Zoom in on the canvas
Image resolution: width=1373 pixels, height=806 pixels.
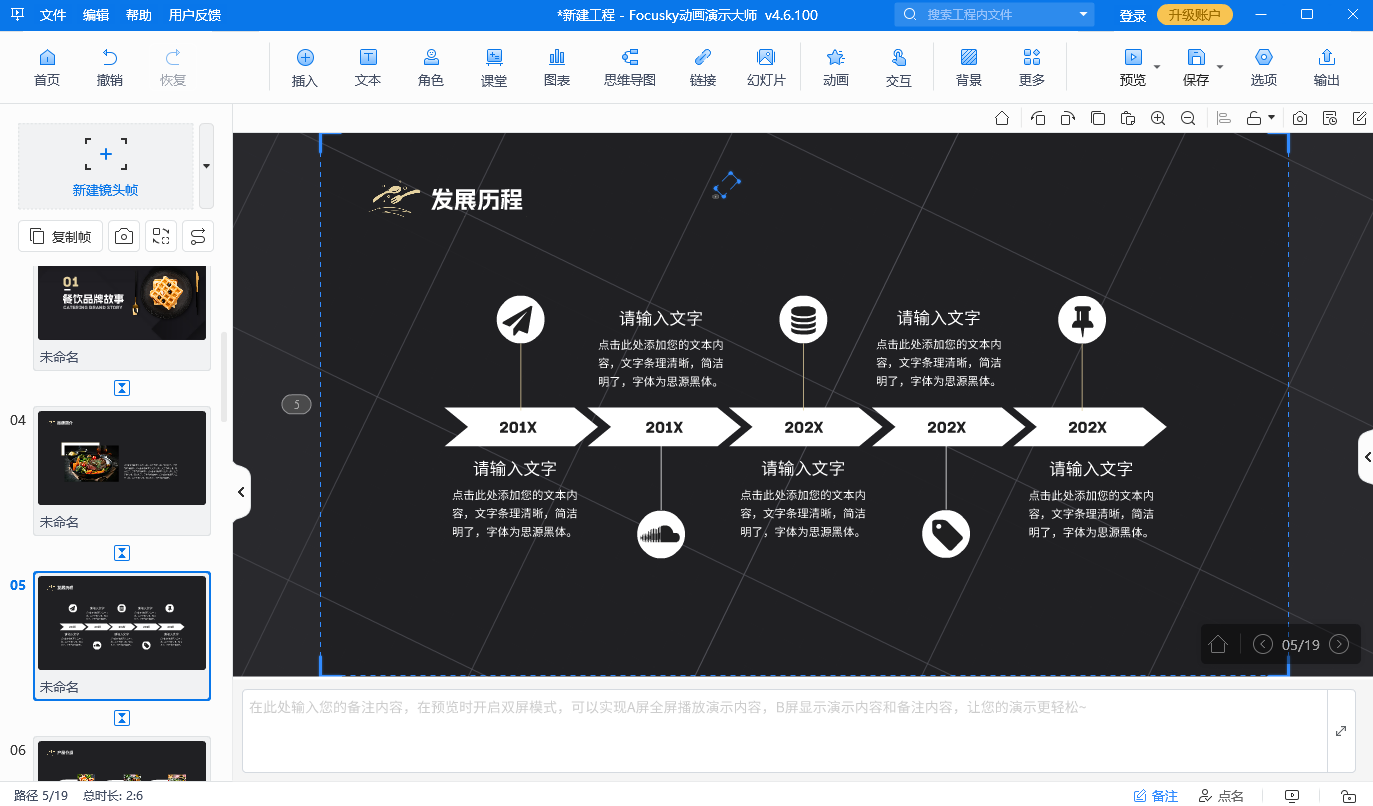[1158, 118]
